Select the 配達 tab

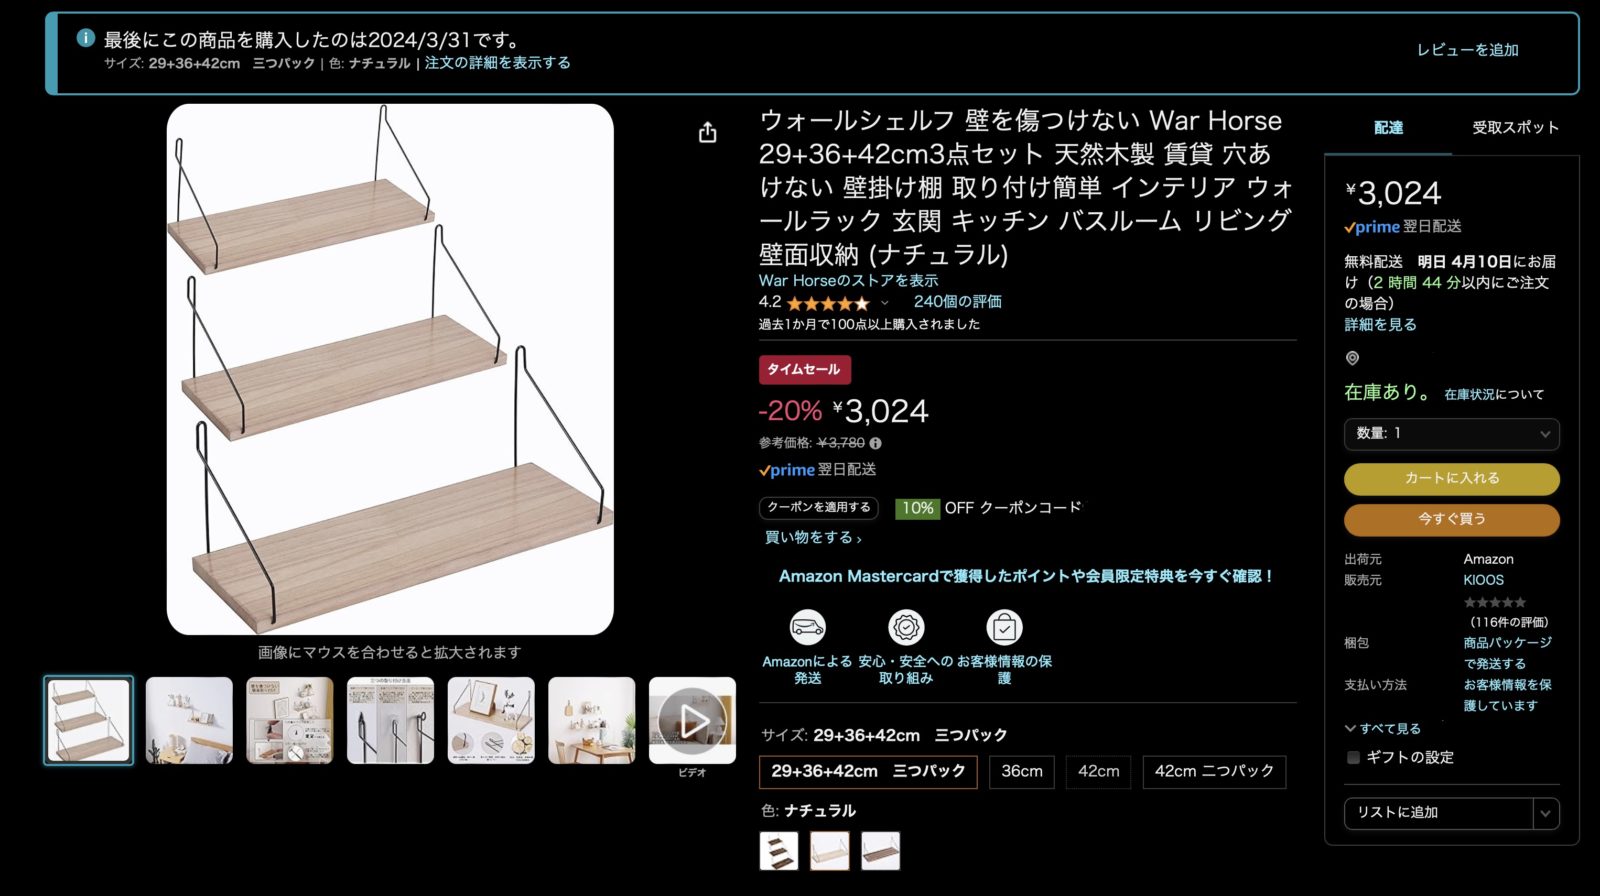(x=1388, y=127)
